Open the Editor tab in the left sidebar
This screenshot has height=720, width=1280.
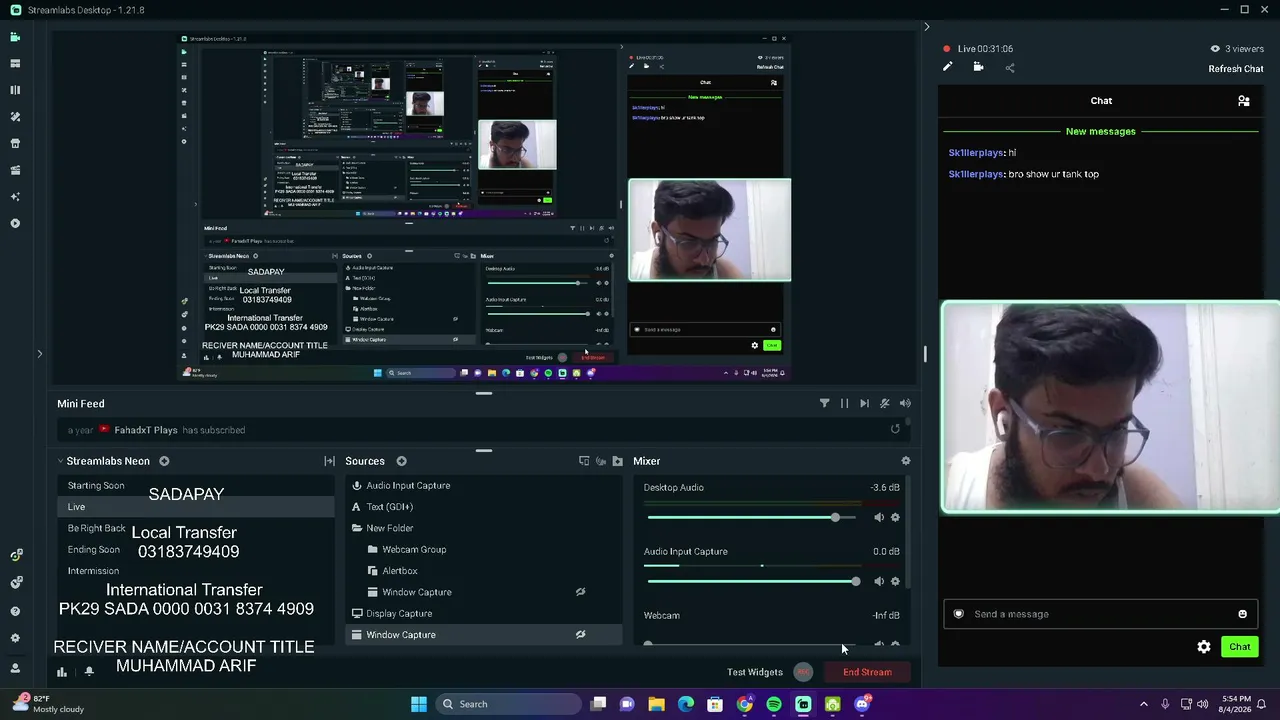[x=15, y=37]
